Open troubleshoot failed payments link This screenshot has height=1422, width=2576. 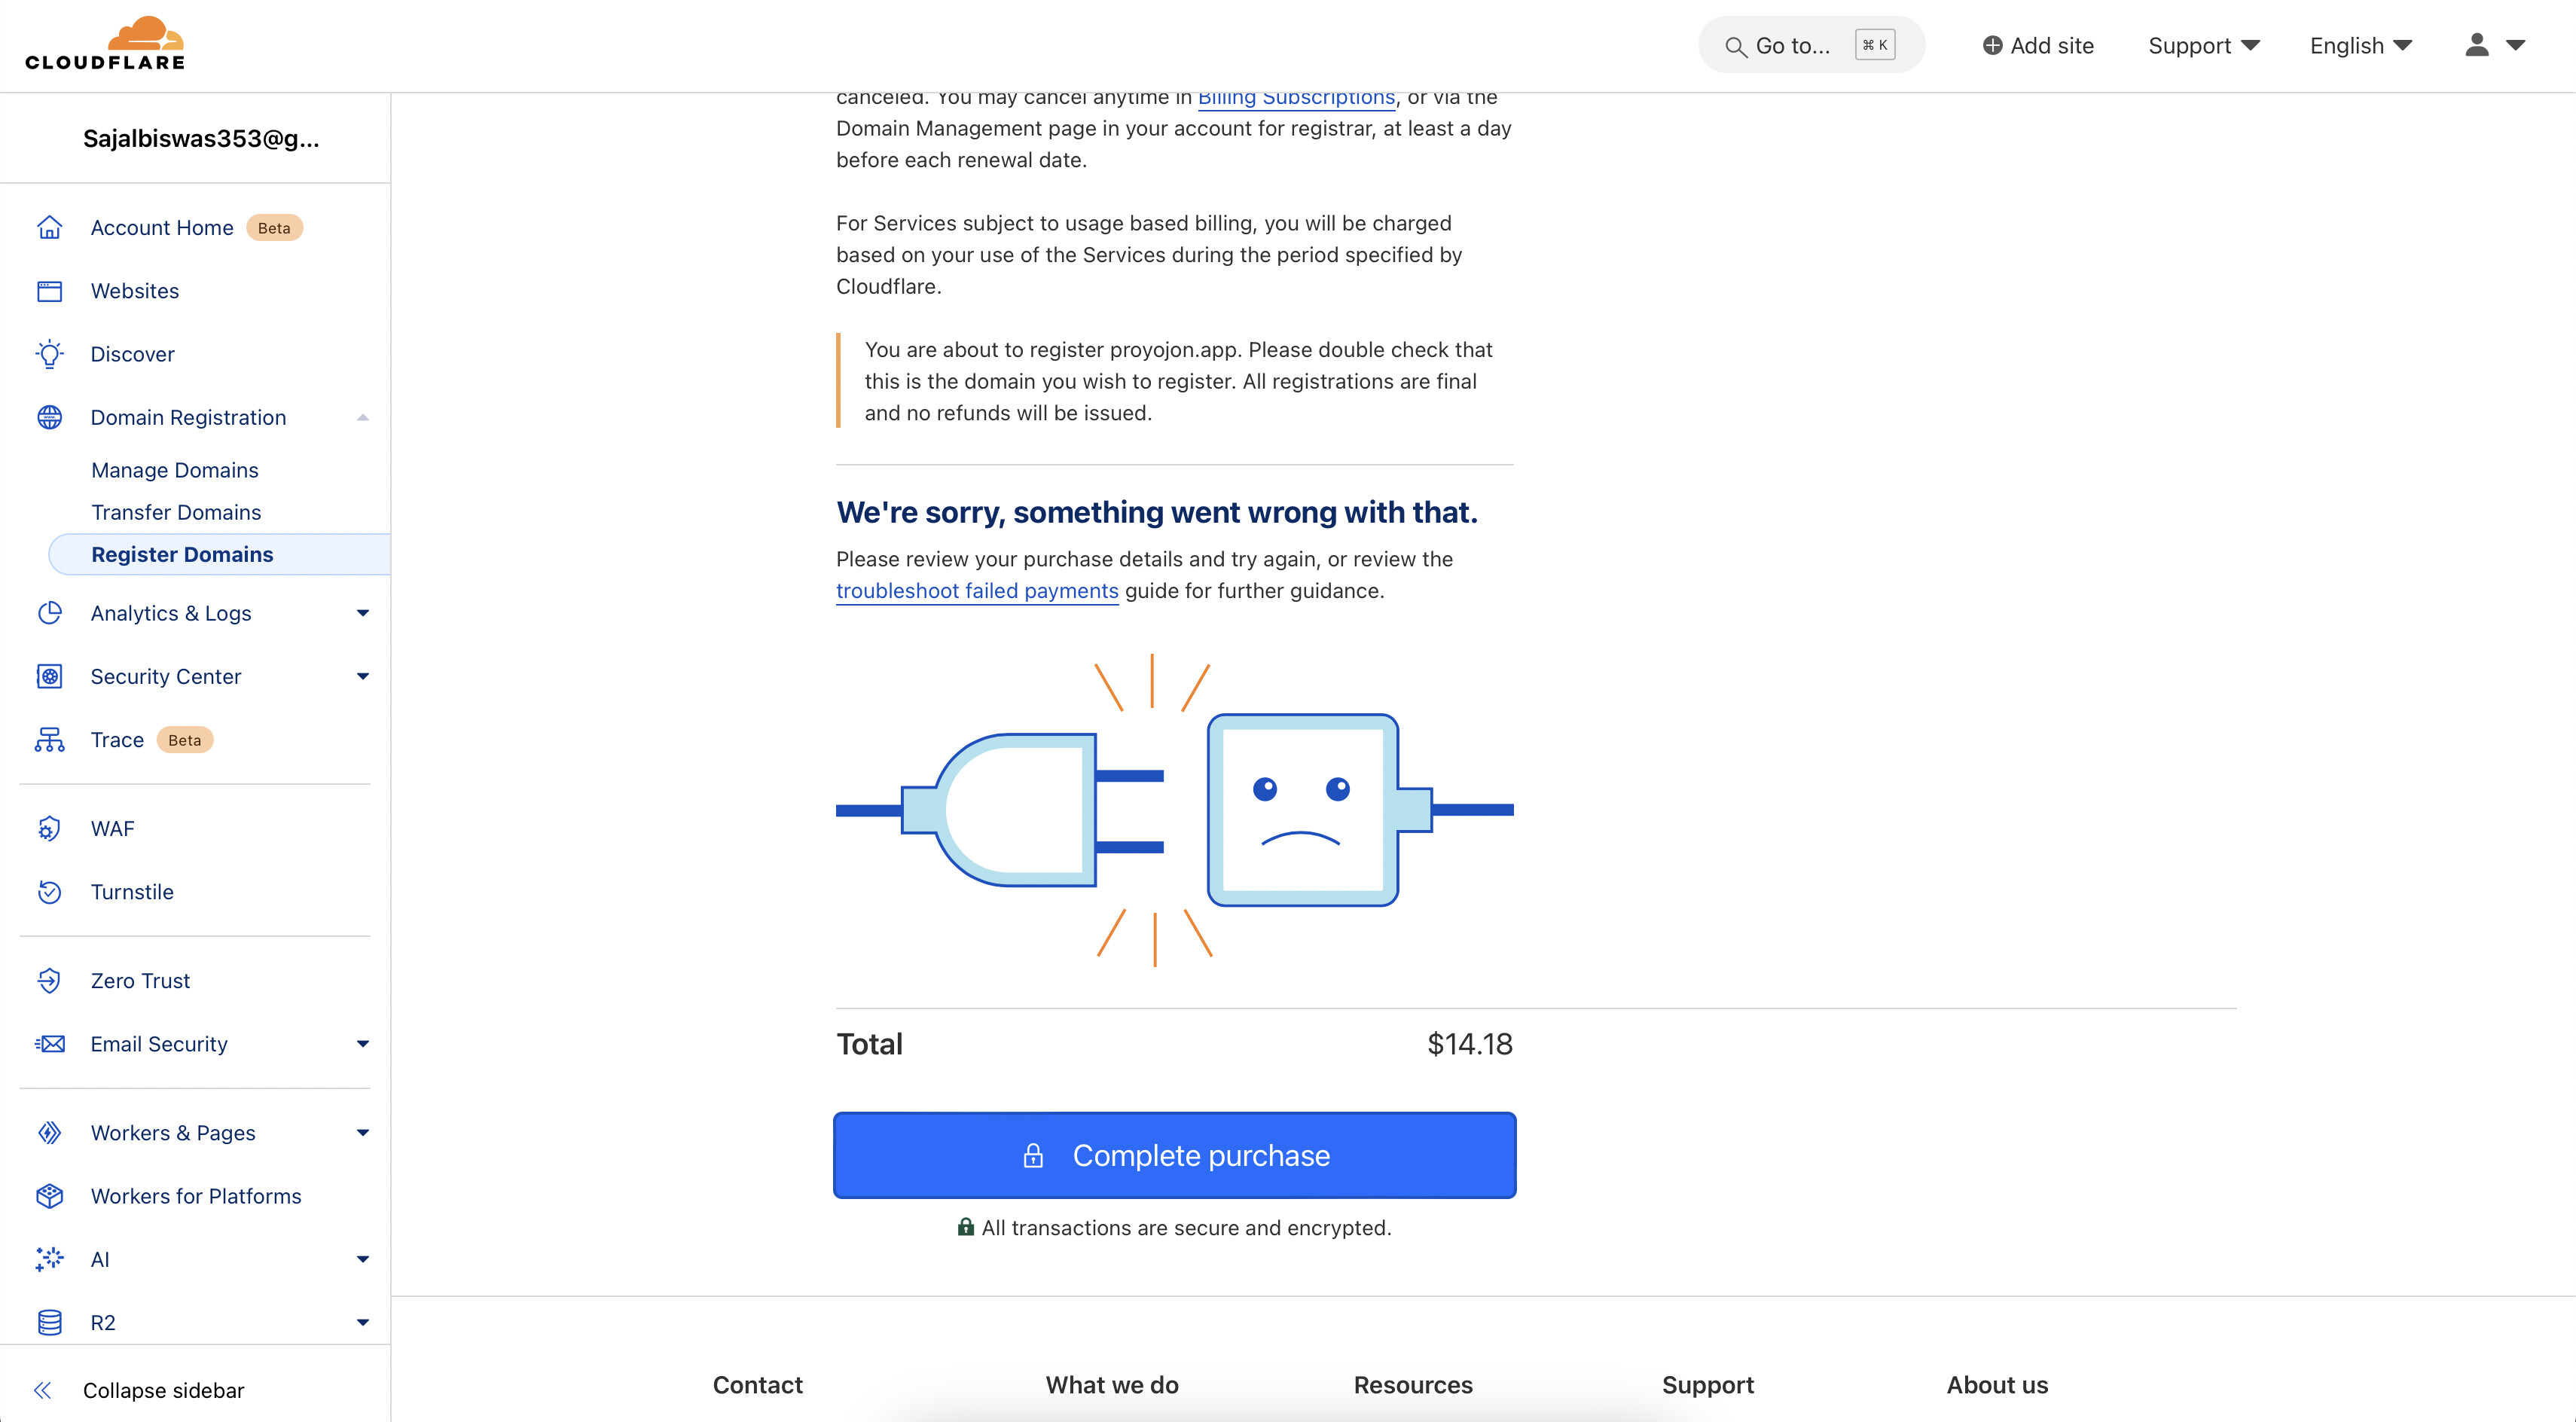tap(976, 591)
